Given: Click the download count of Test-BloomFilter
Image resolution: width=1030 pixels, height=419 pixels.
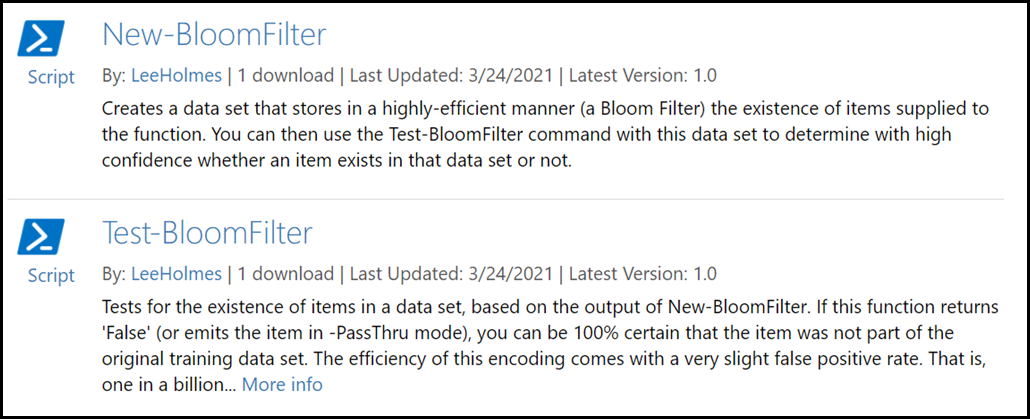Looking at the screenshot, I should pyautogui.click(x=286, y=274).
